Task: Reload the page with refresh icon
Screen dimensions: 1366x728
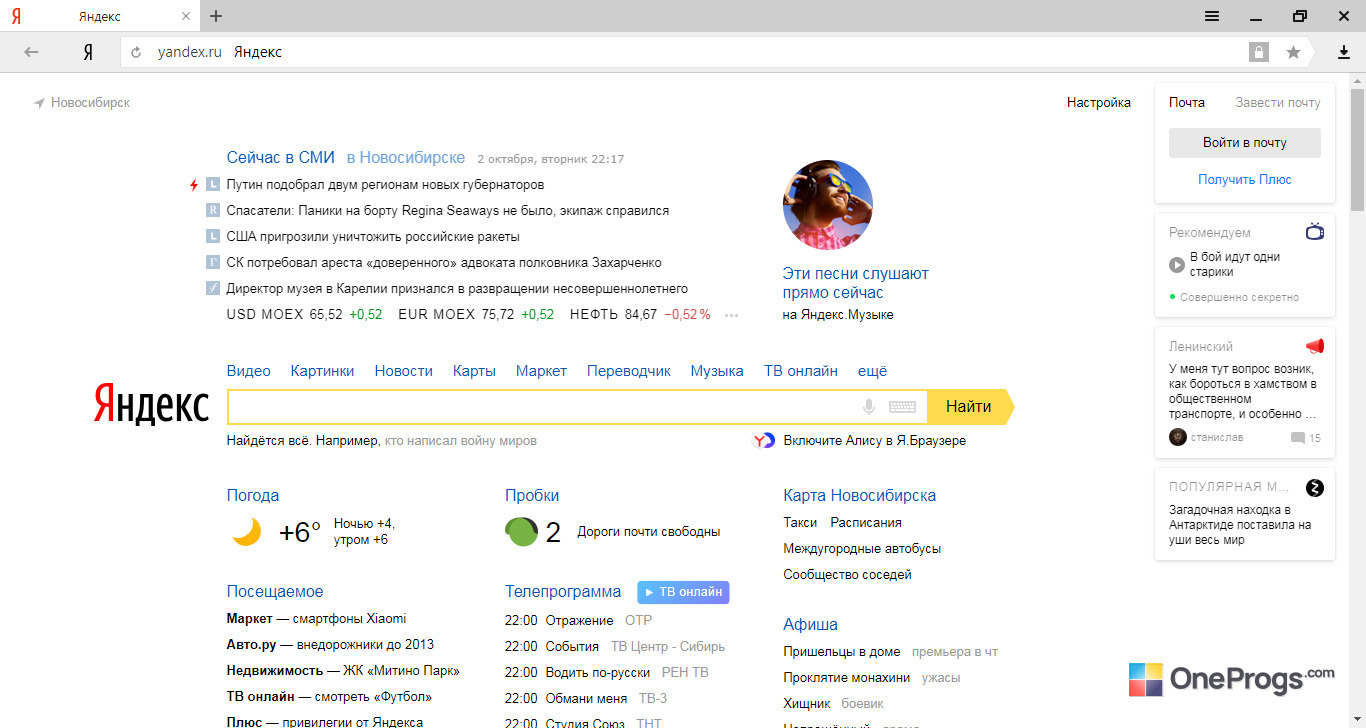Action: [136, 52]
